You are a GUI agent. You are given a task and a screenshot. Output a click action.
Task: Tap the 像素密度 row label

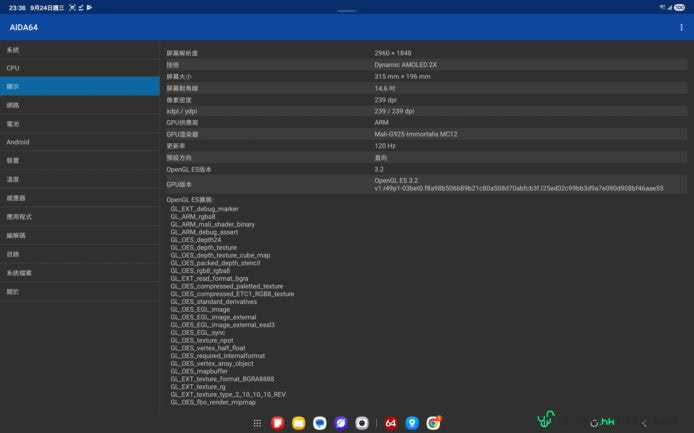[x=179, y=100]
